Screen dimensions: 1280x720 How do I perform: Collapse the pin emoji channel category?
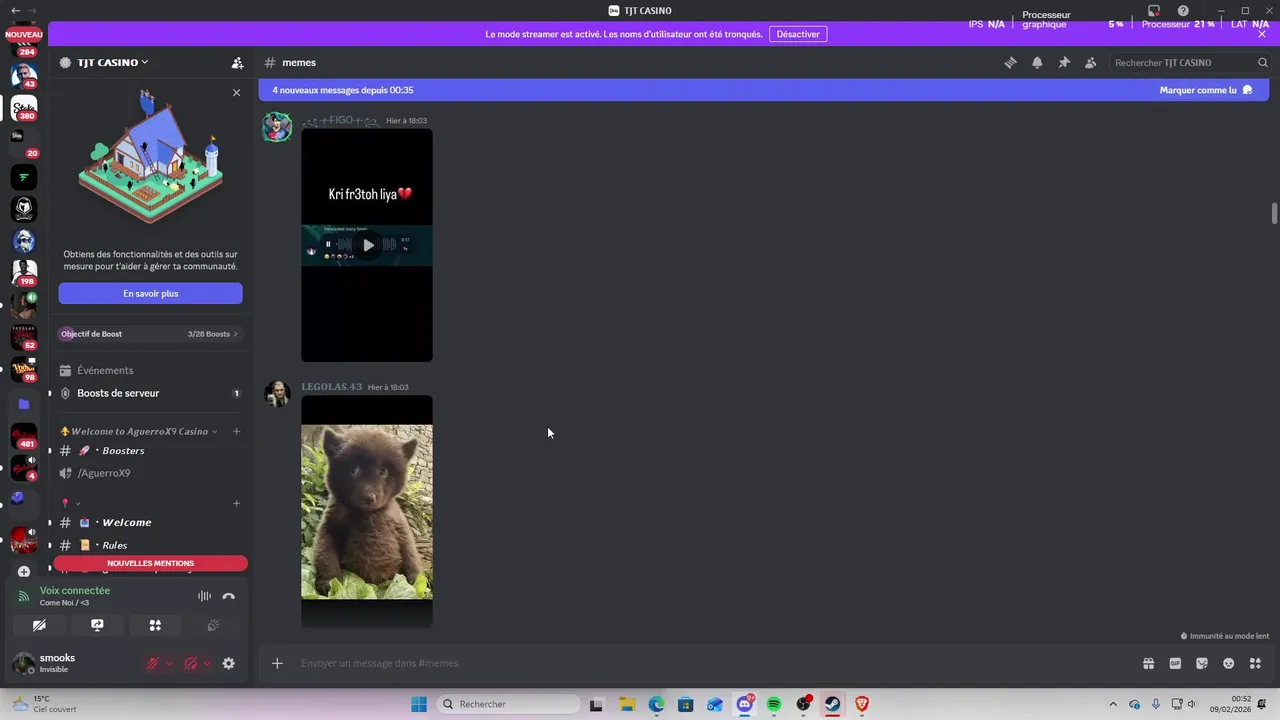(71, 503)
